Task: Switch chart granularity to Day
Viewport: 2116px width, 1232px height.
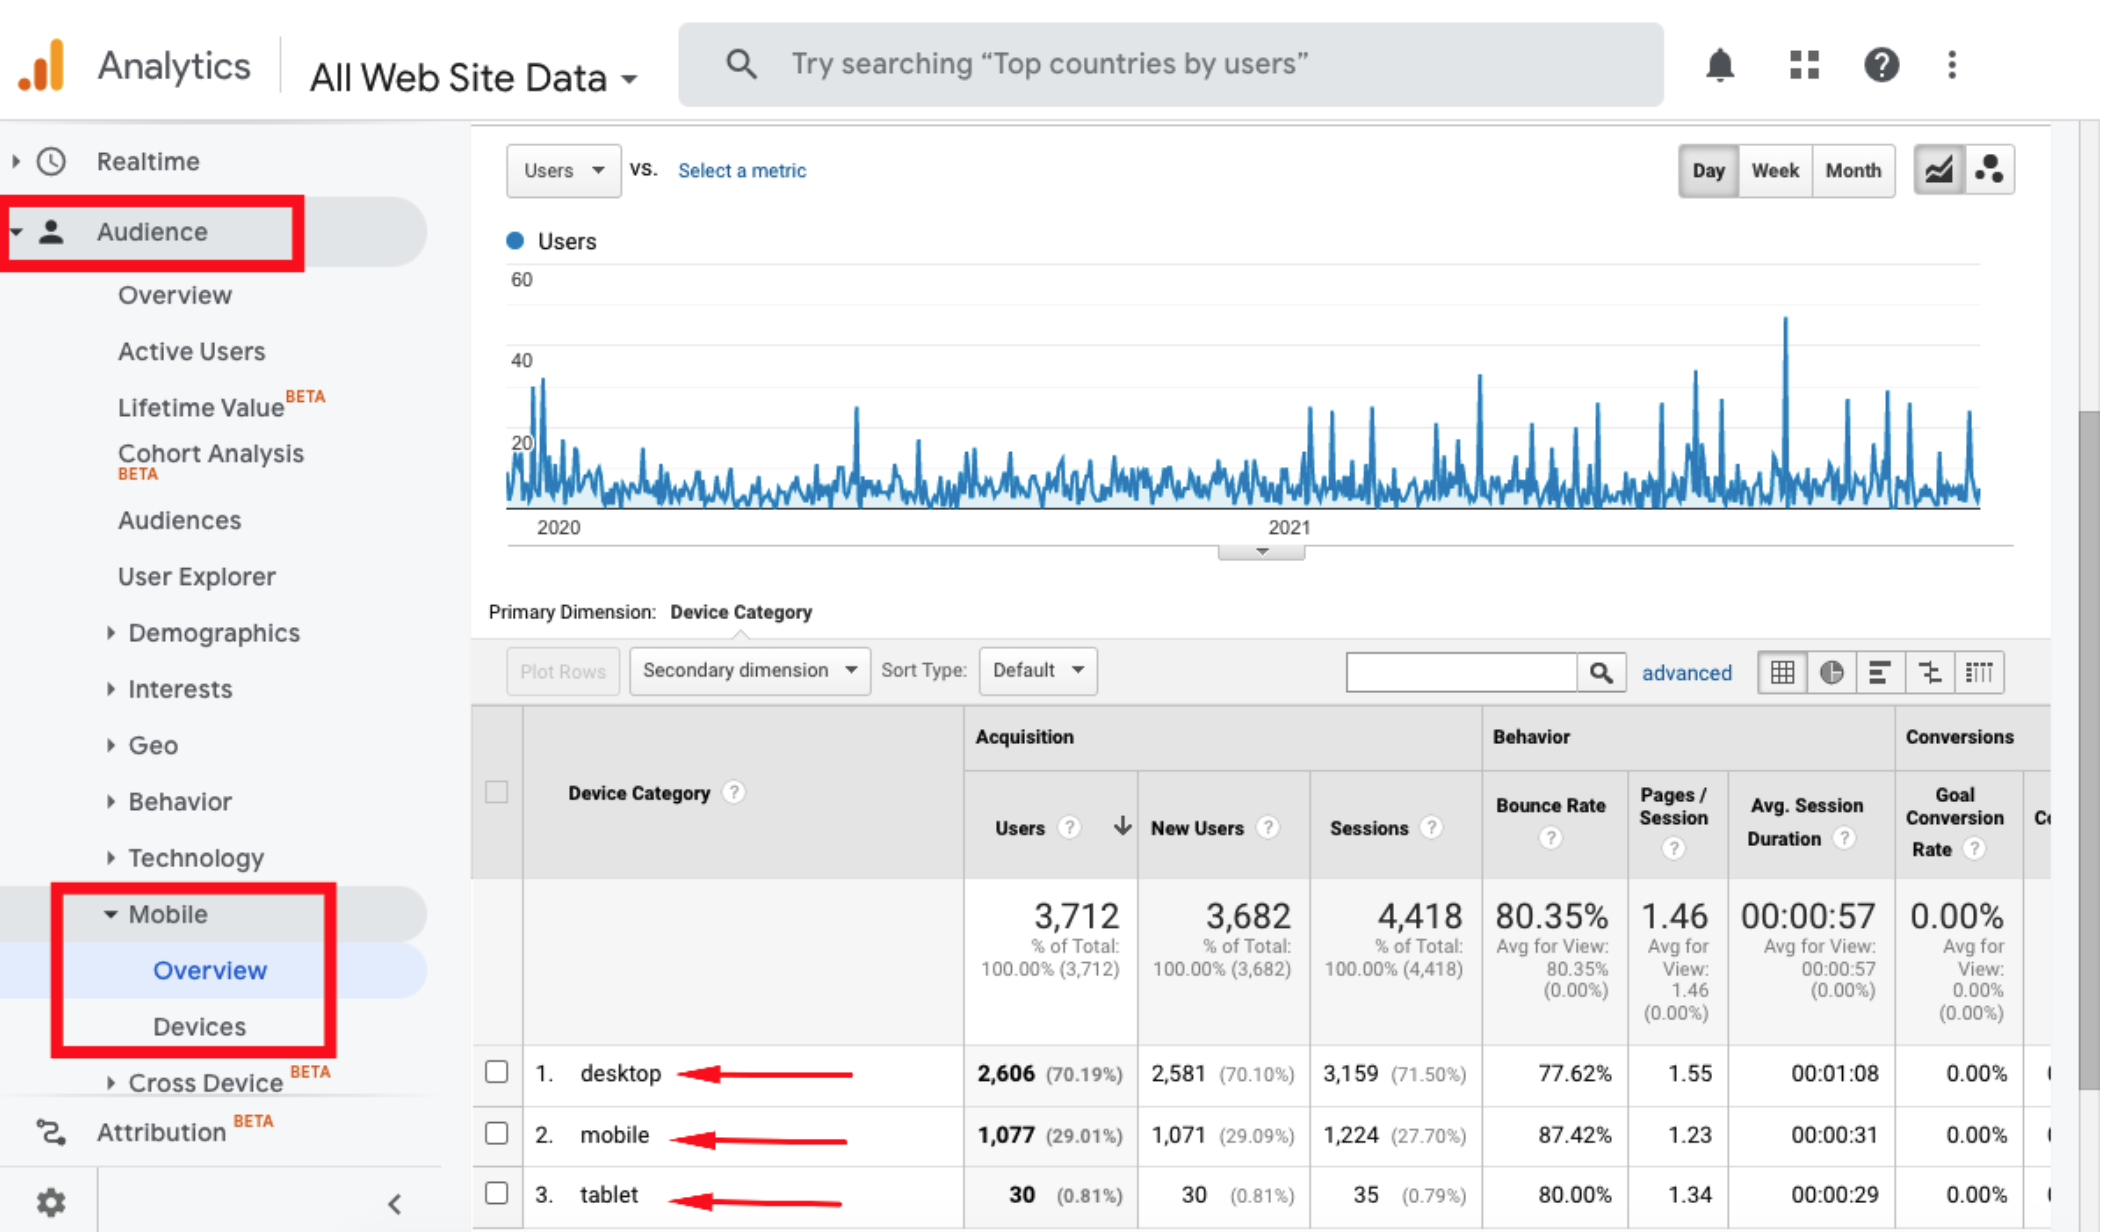Action: pos(1708,170)
